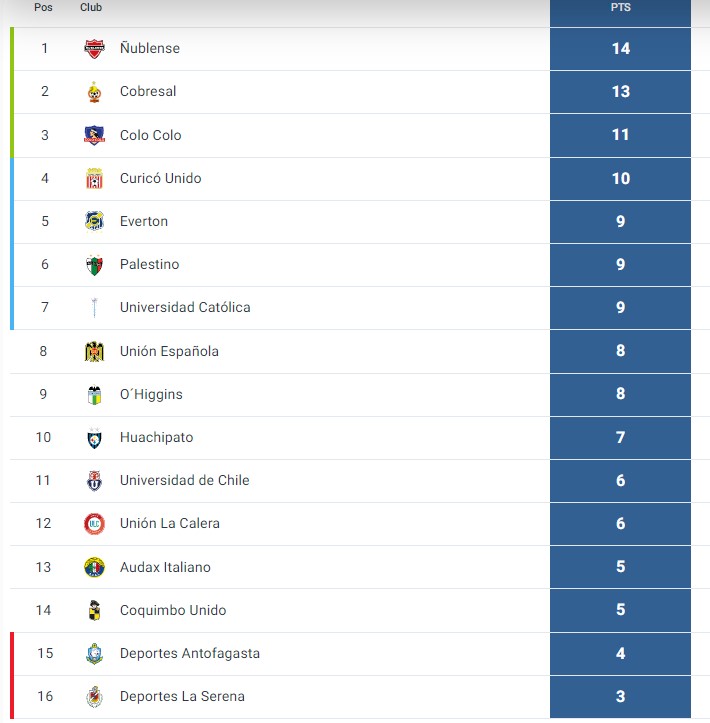Click the Universidad de Chile crest
The width and height of the screenshot is (710, 723).
95,481
